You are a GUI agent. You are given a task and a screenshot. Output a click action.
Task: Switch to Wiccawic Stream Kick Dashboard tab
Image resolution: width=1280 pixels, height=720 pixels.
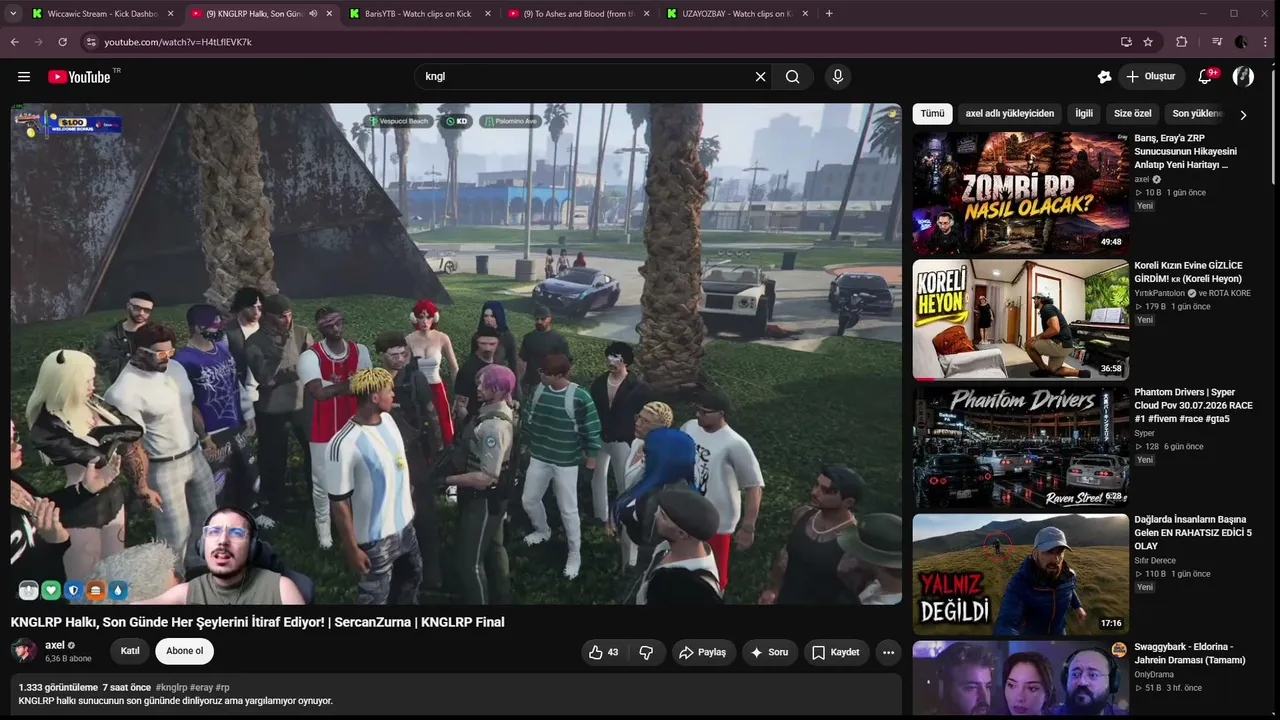click(x=101, y=14)
